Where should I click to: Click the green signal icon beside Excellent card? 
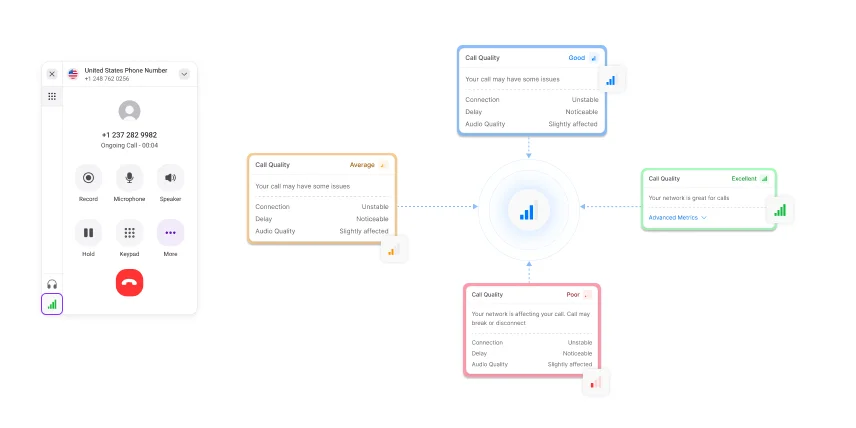pos(780,210)
